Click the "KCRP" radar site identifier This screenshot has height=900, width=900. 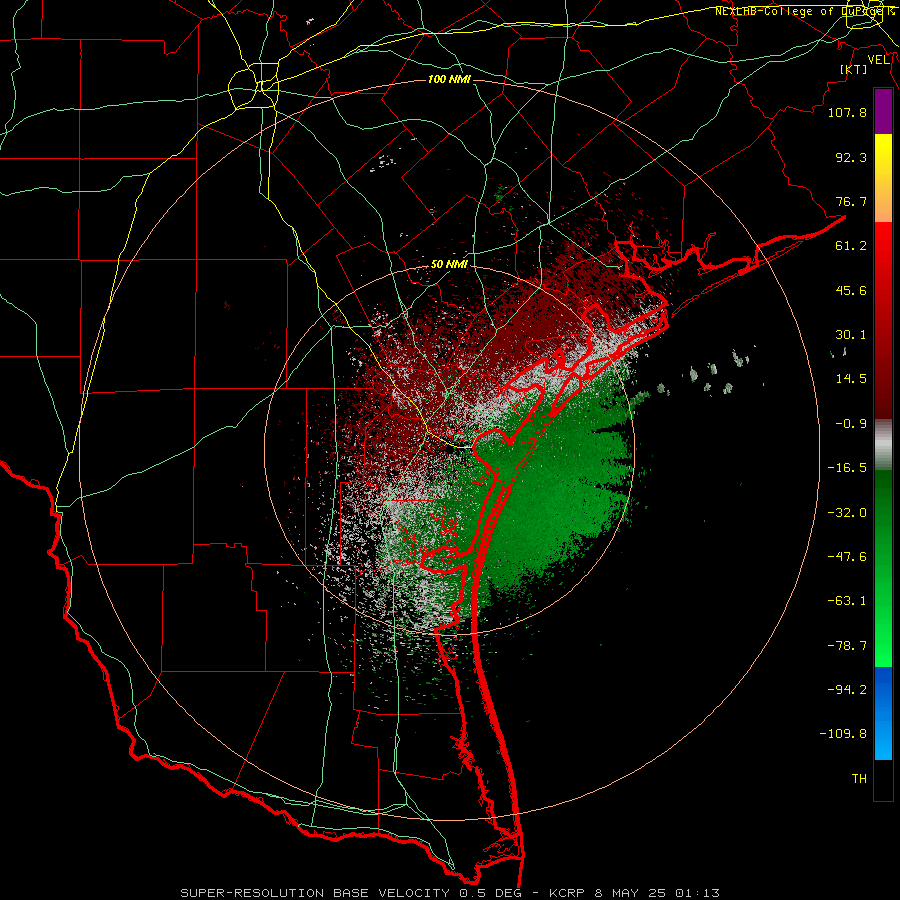click(567, 893)
